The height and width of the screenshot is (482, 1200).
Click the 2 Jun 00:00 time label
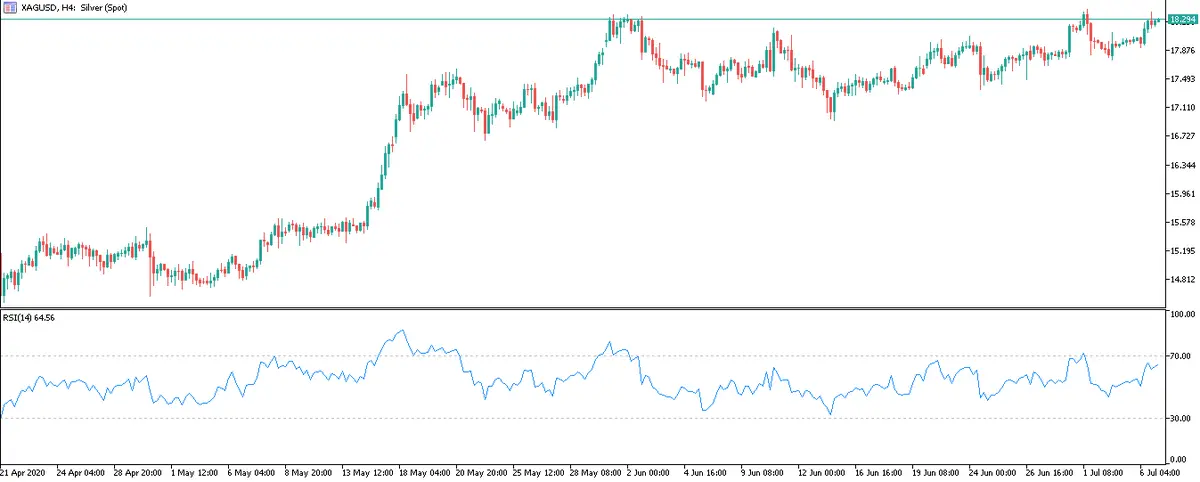click(x=651, y=471)
